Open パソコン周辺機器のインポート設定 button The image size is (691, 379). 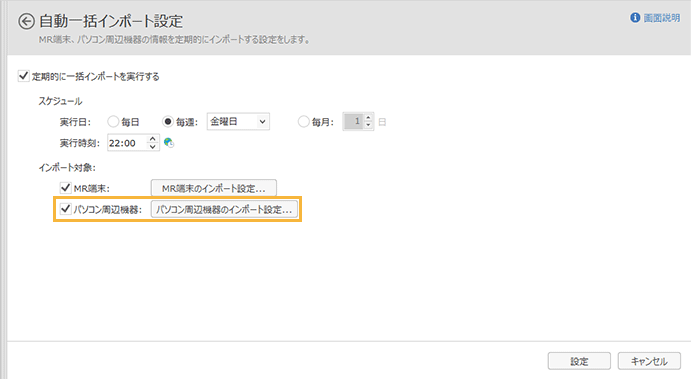point(224,209)
